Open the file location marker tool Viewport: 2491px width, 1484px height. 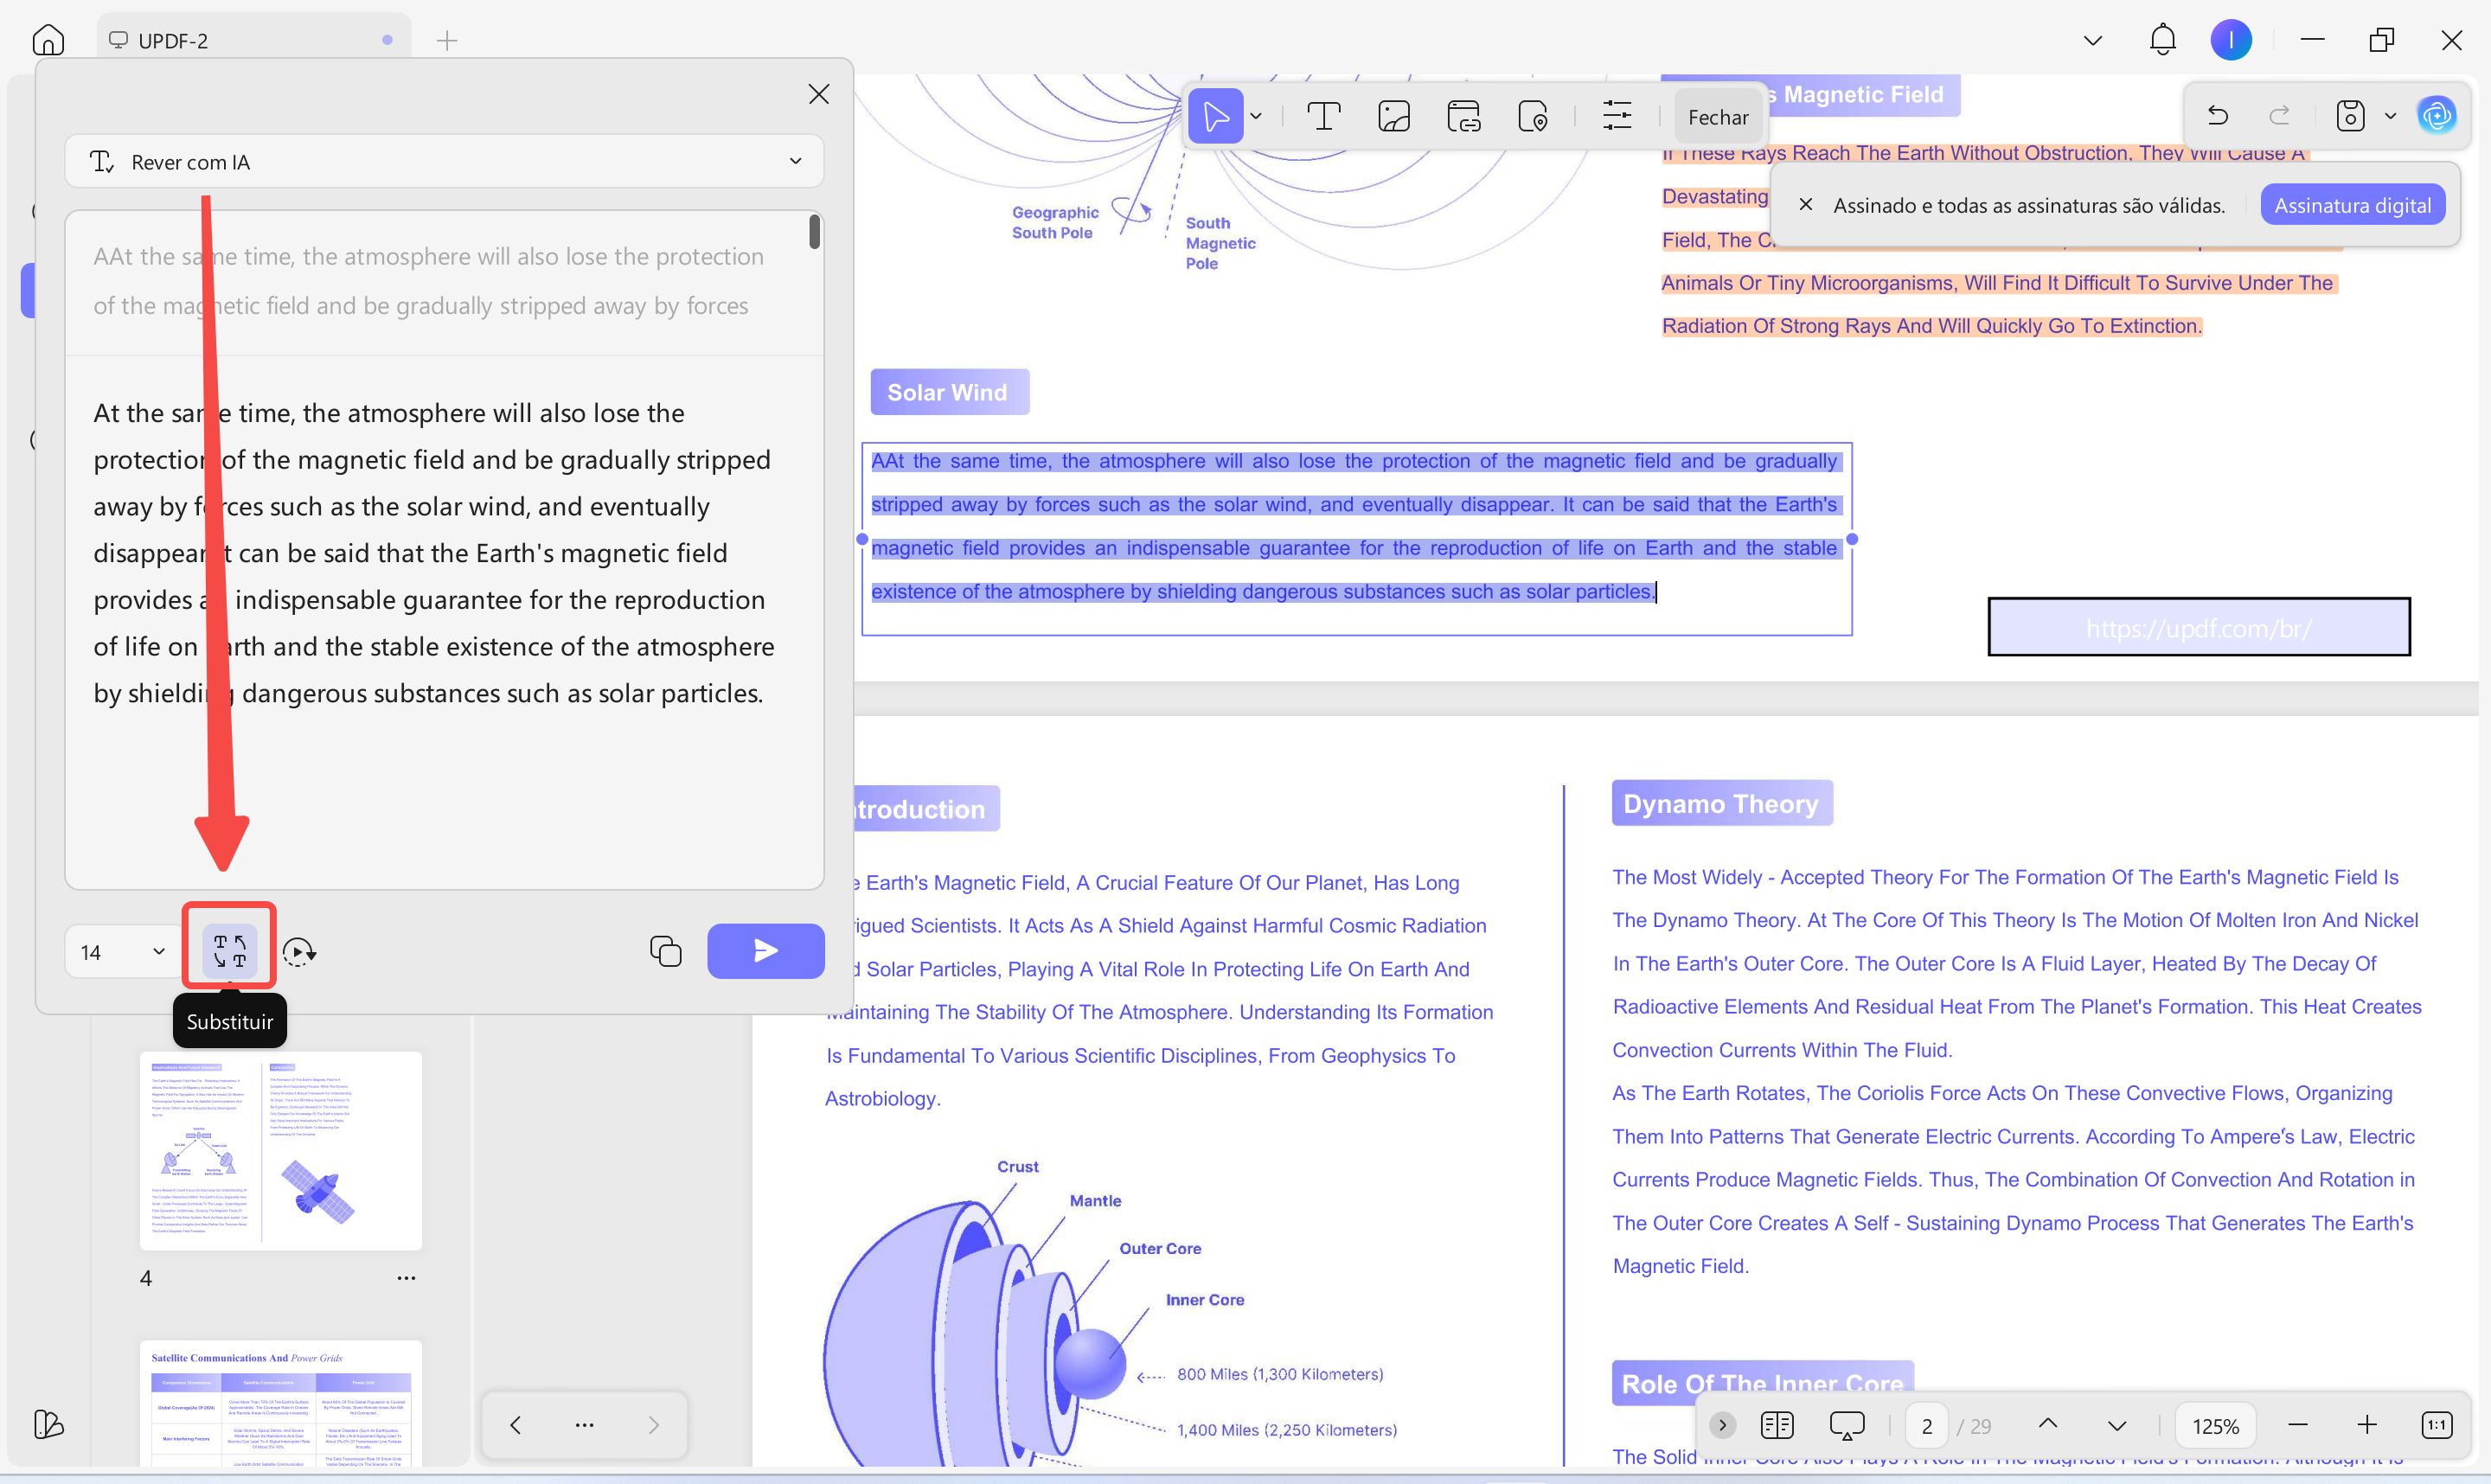pyautogui.click(x=1532, y=116)
